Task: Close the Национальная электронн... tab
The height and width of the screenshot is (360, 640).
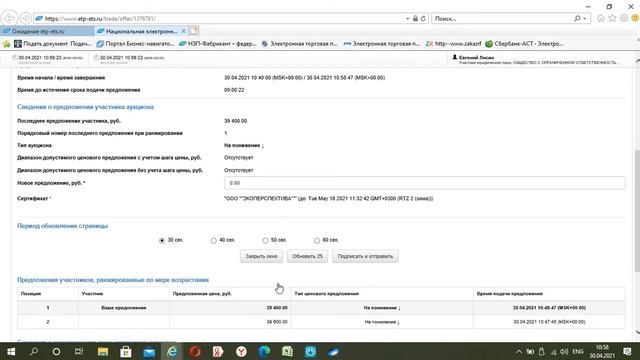Action: tap(183, 31)
